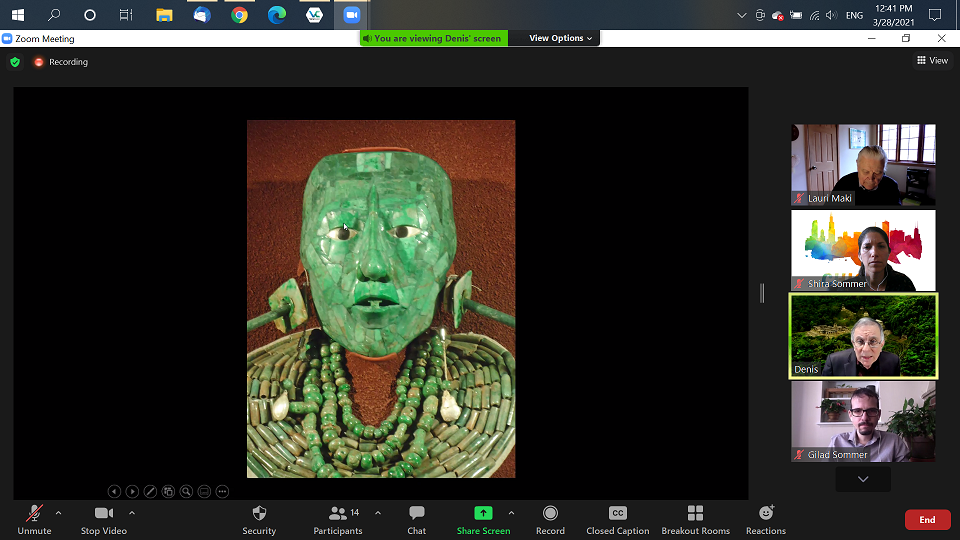The height and width of the screenshot is (540, 960).
Task: Open Microsoft Edge from the taskbar
Action: point(277,15)
